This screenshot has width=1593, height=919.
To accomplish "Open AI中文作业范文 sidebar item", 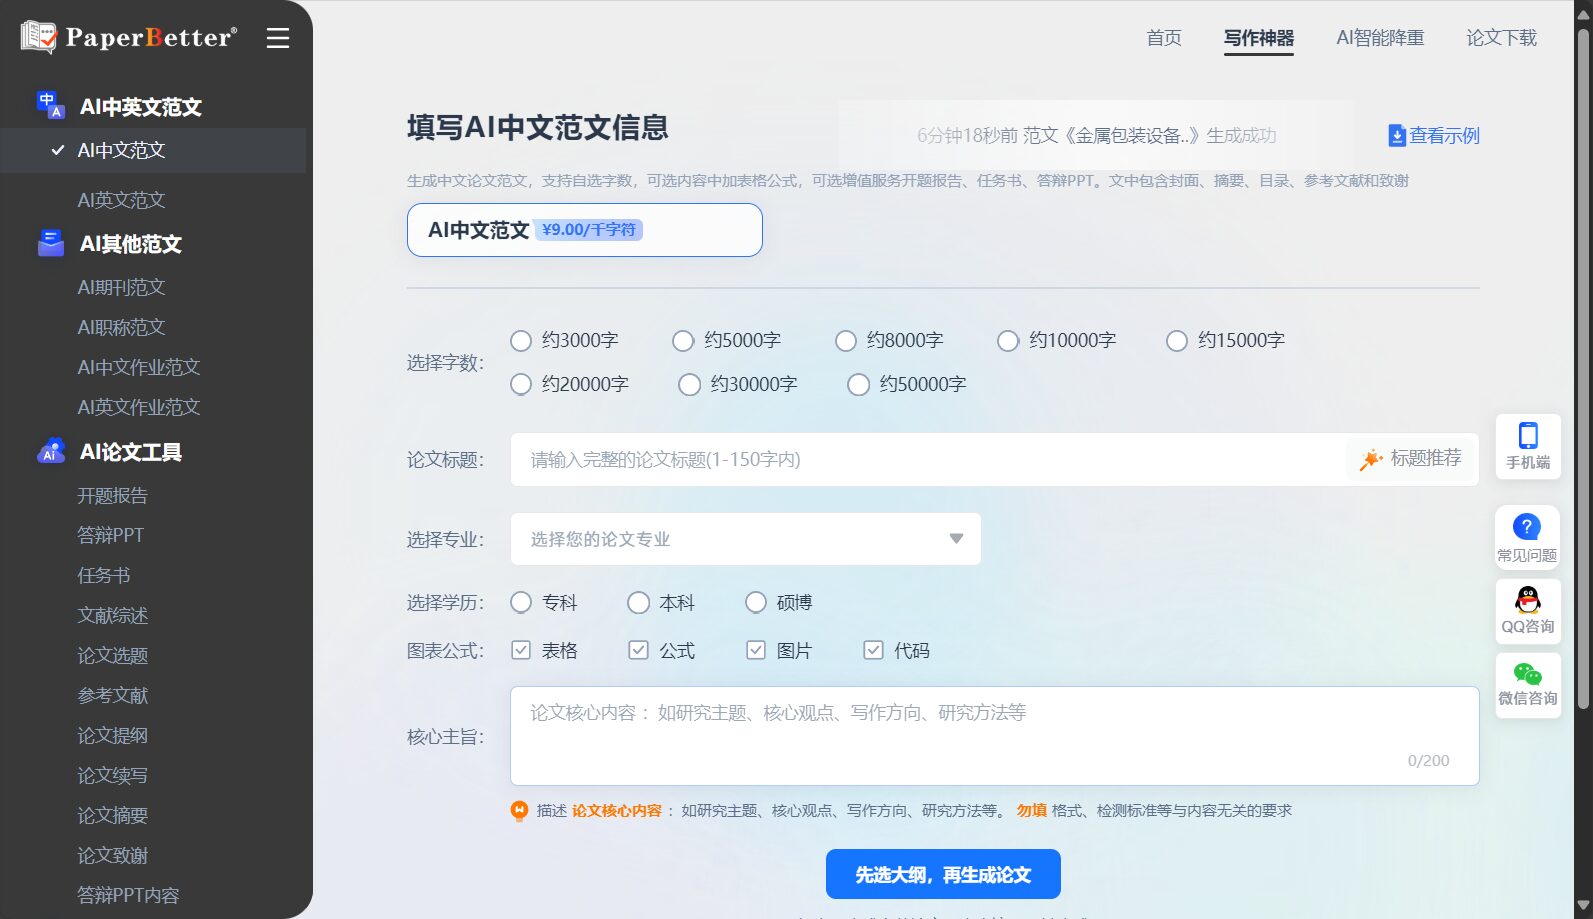I will [139, 367].
